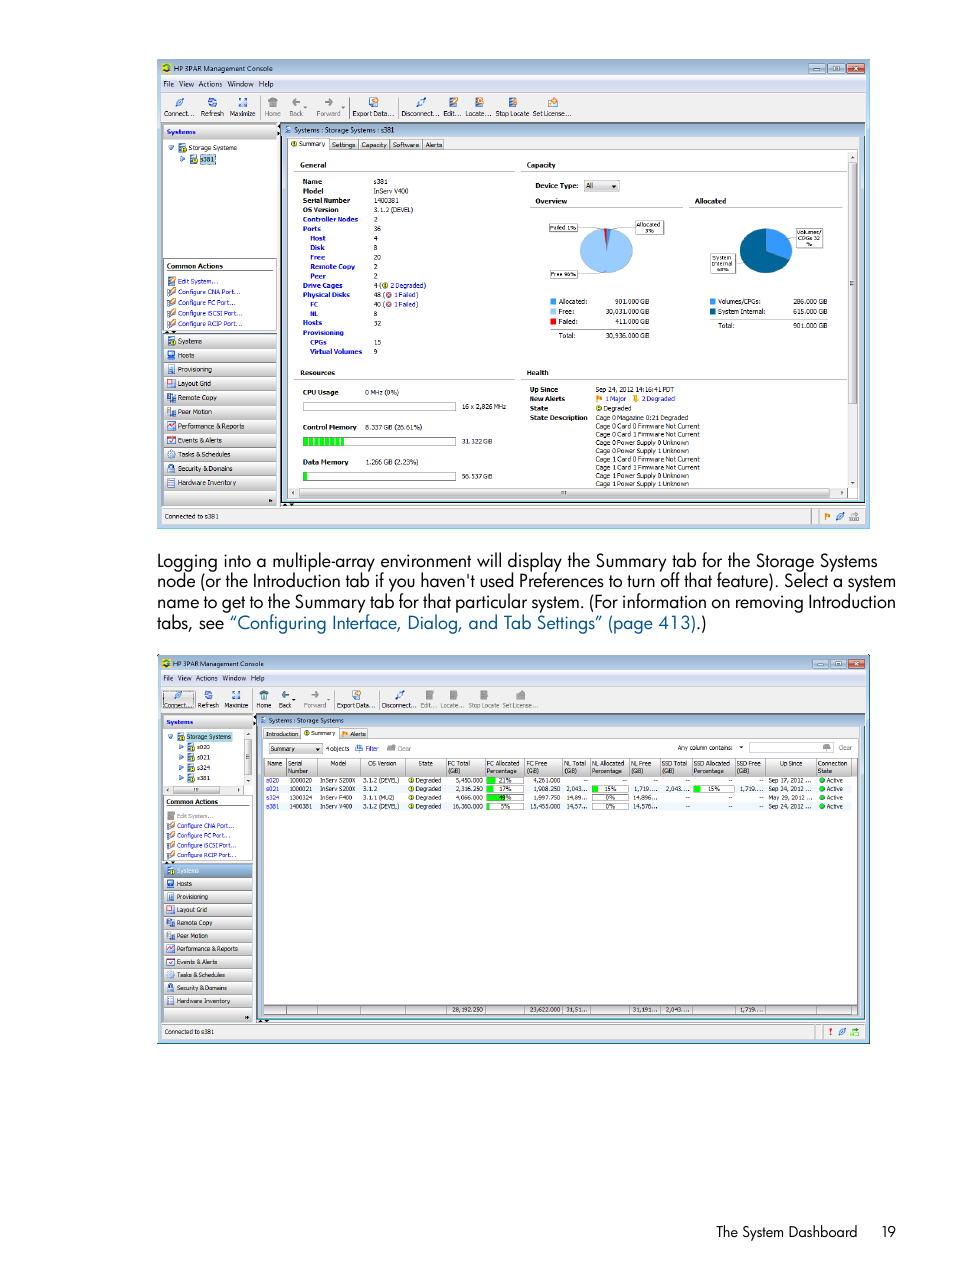The width and height of the screenshot is (954, 1271).
Task: Expand s020 node in lower console tree
Action: tap(181, 747)
